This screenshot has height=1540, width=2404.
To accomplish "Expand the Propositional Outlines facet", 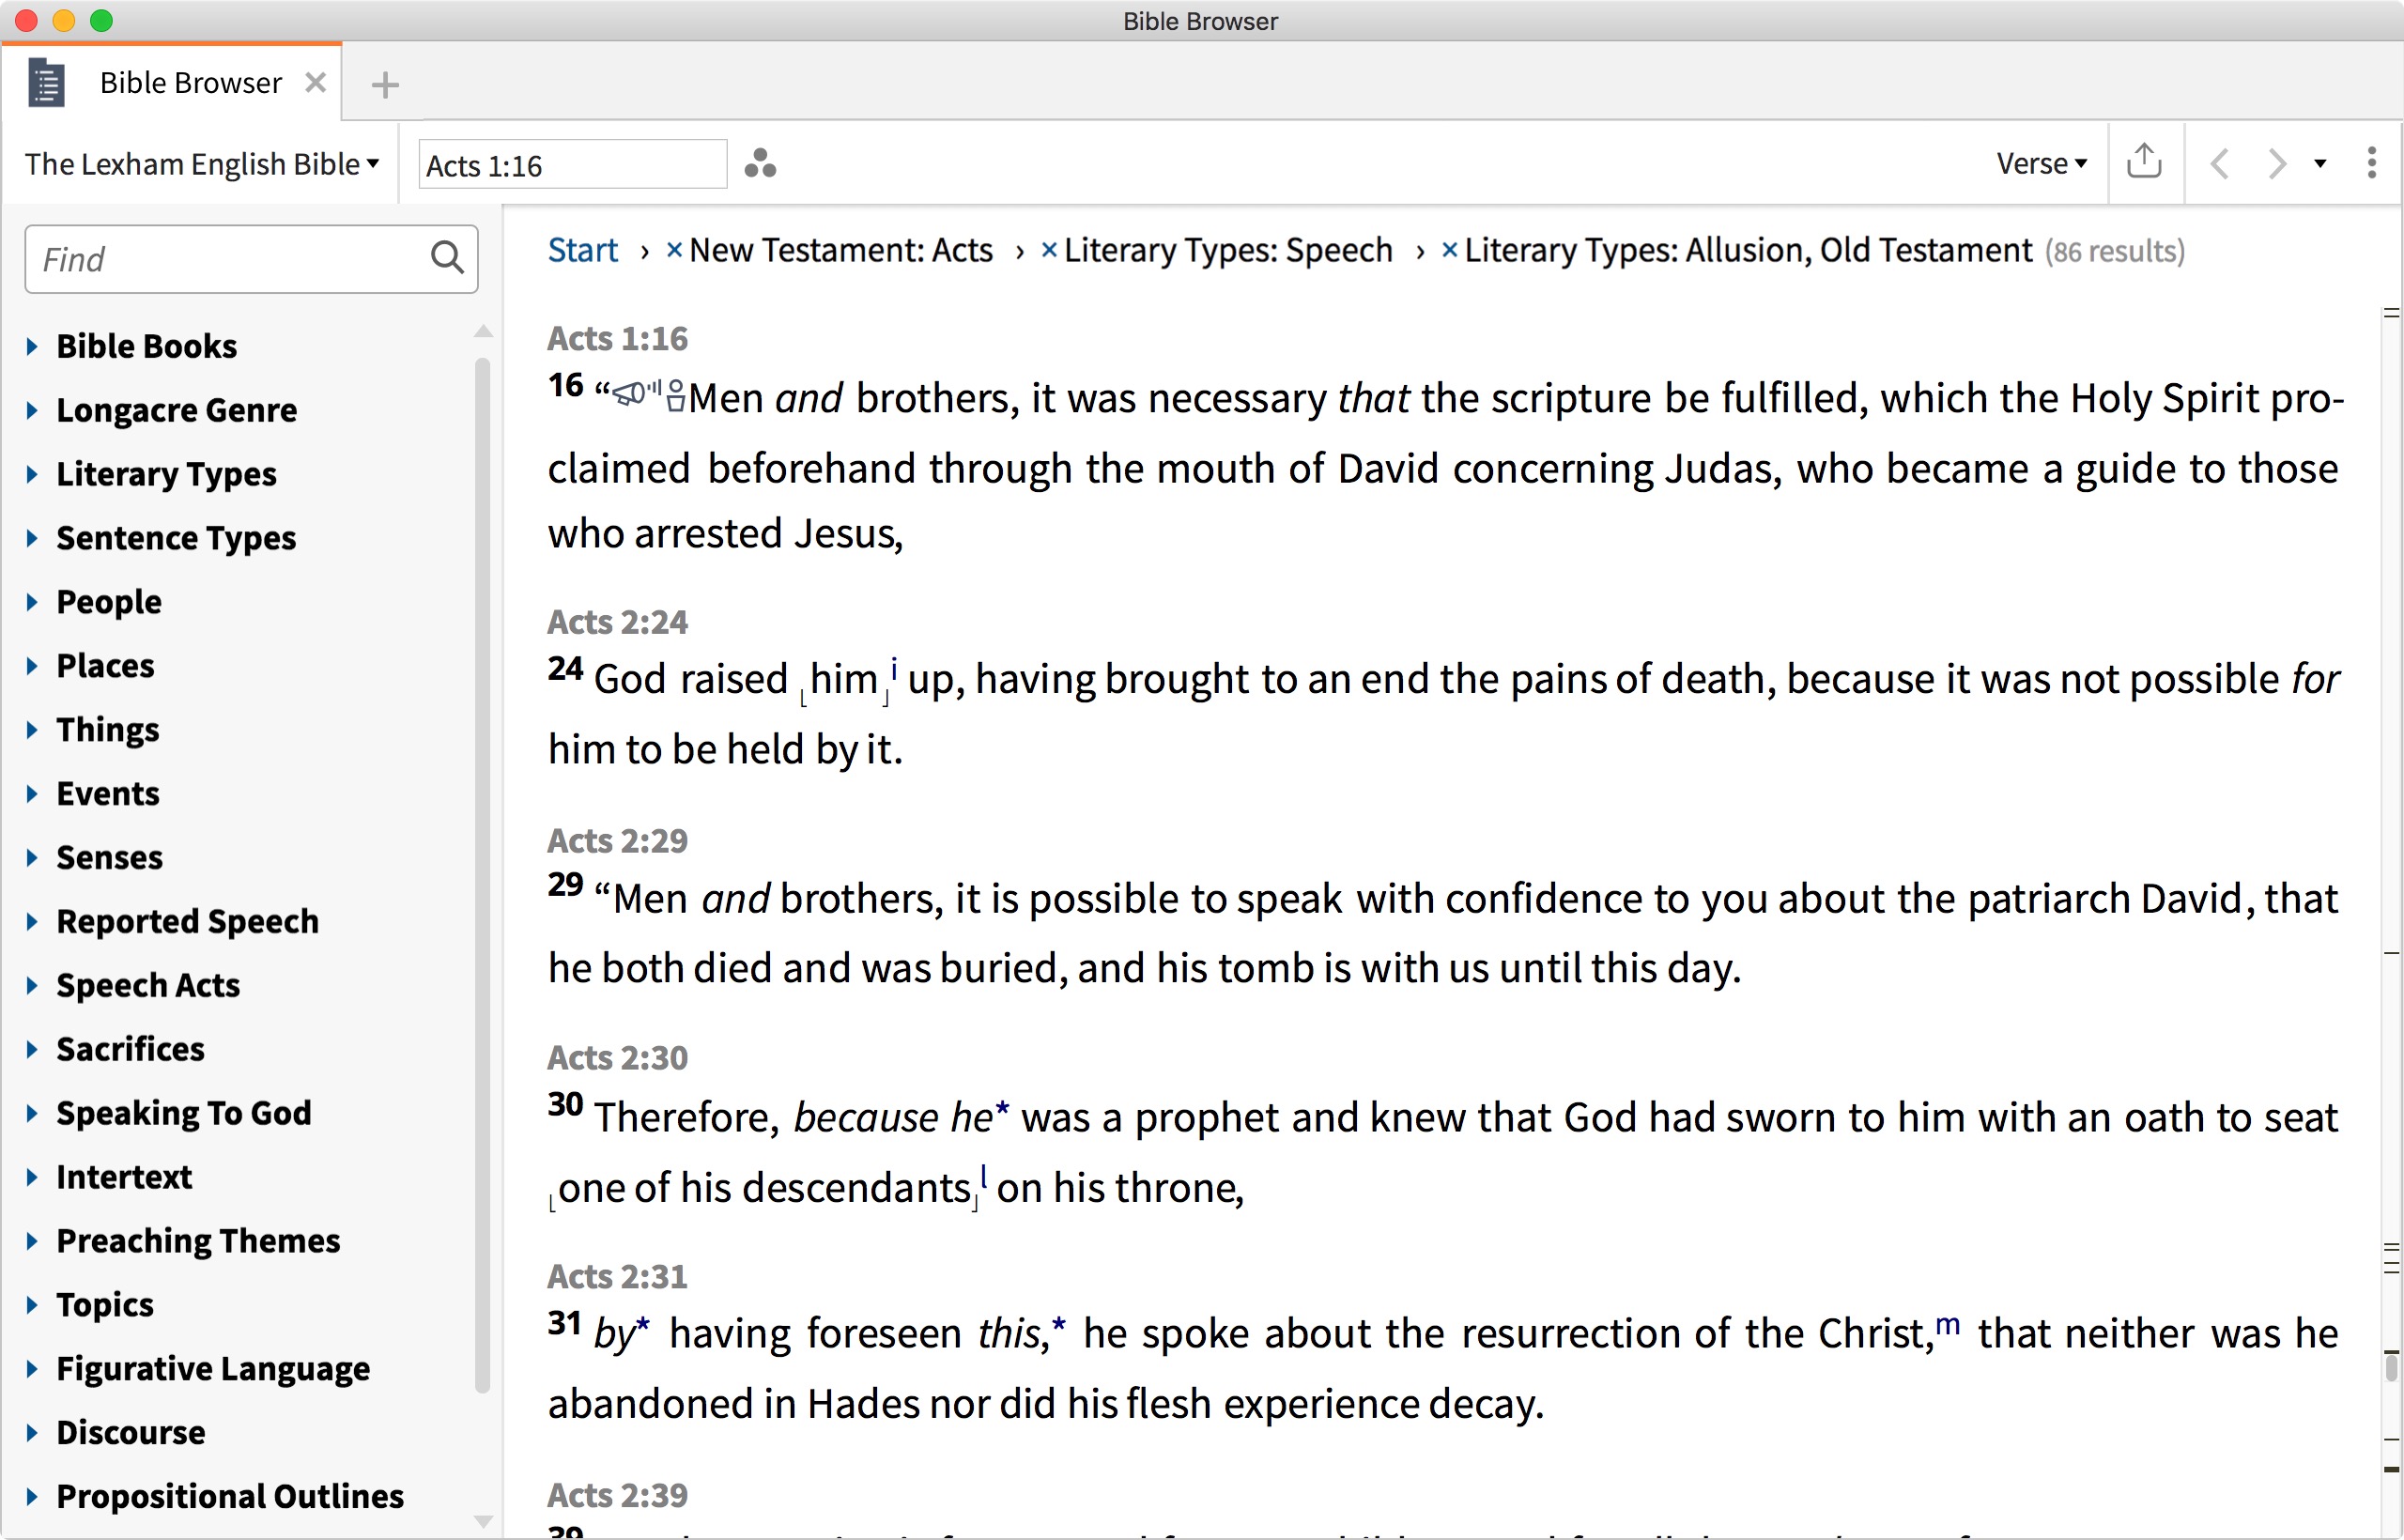I will click(x=31, y=1497).
